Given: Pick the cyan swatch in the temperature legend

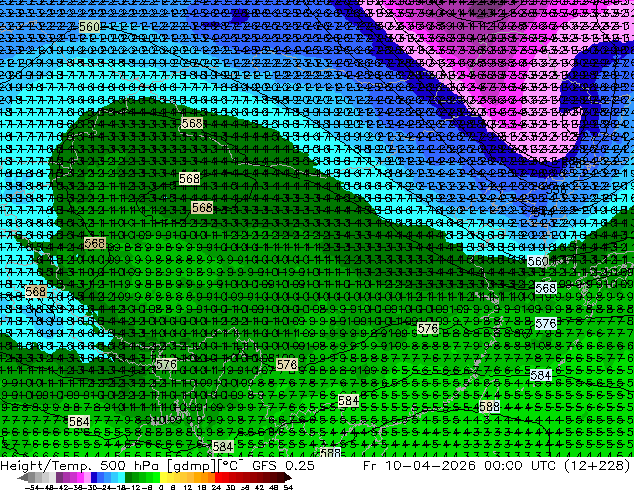Looking at the screenshot, I should (x=121, y=477).
